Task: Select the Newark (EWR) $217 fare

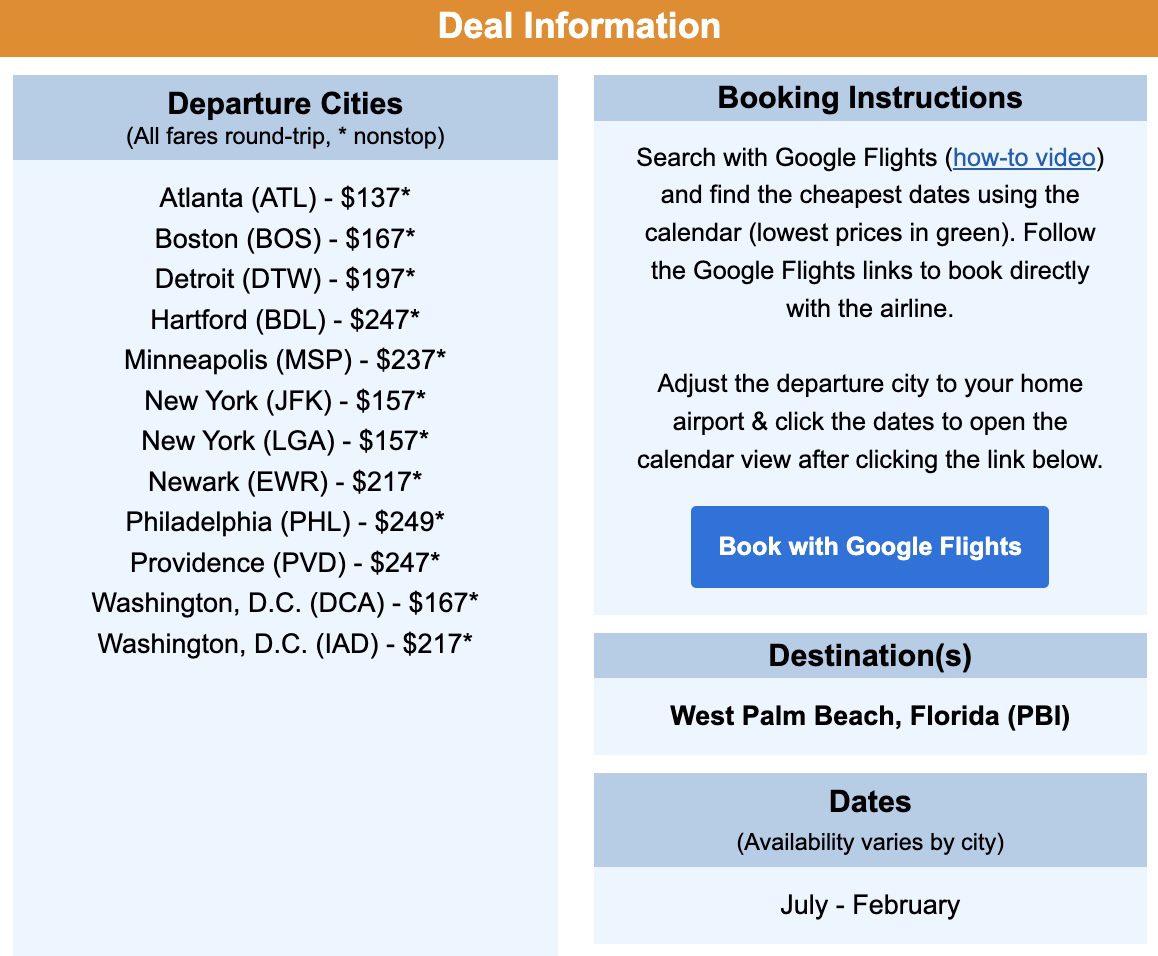Action: [x=286, y=481]
